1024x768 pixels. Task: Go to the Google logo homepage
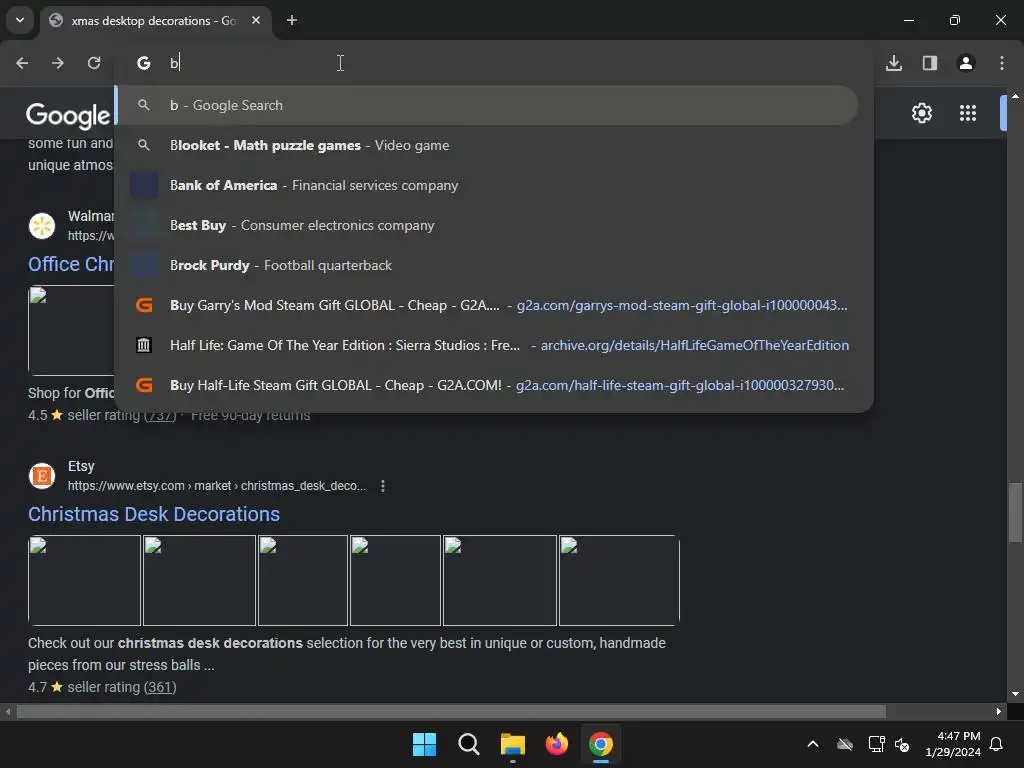[68, 116]
